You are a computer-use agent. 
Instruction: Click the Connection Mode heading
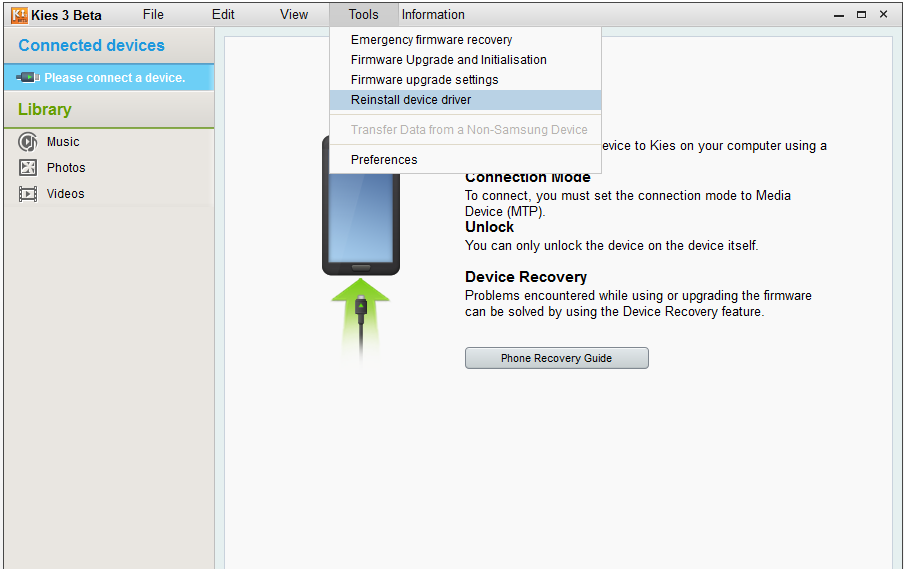click(528, 178)
